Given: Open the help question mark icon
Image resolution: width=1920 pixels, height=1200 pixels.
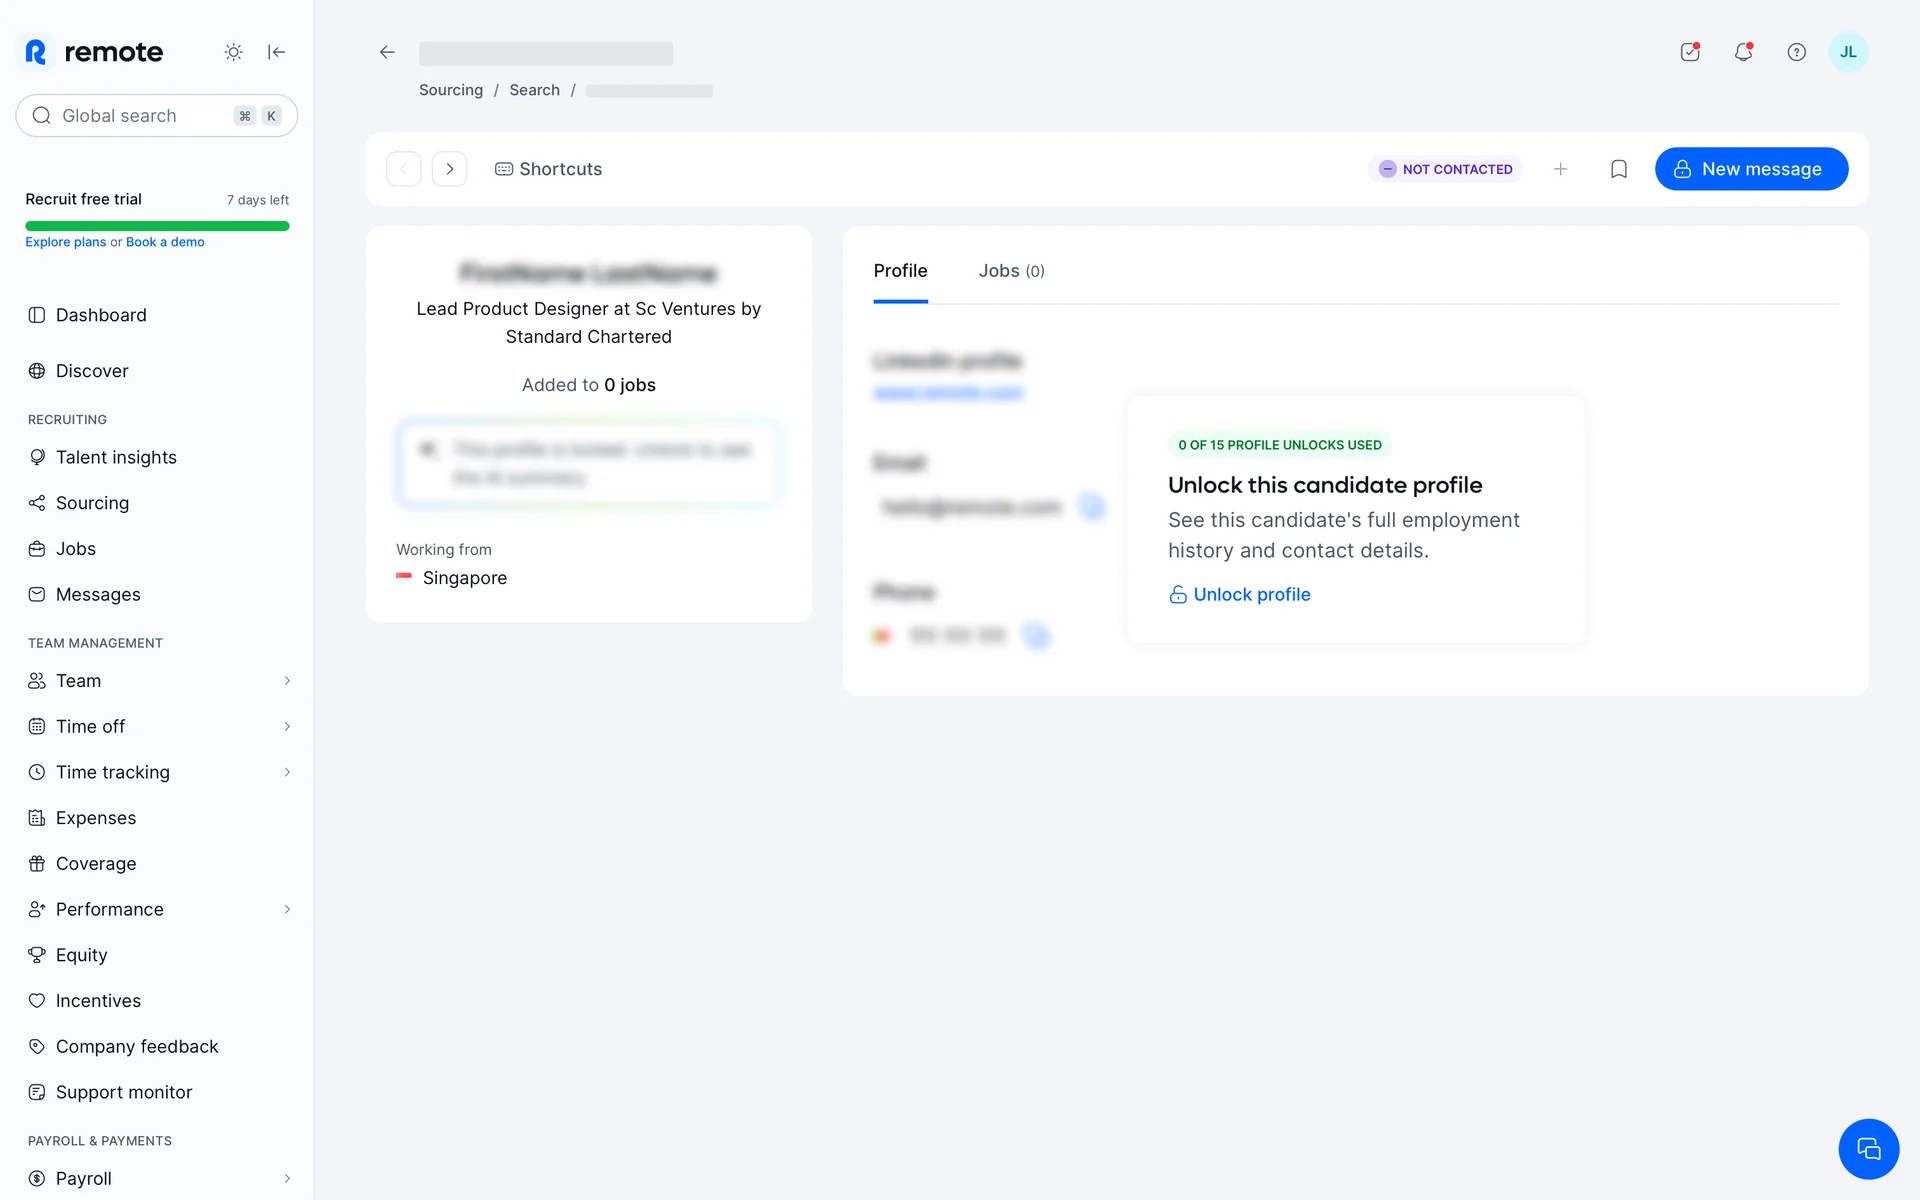Looking at the screenshot, I should [x=1796, y=52].
